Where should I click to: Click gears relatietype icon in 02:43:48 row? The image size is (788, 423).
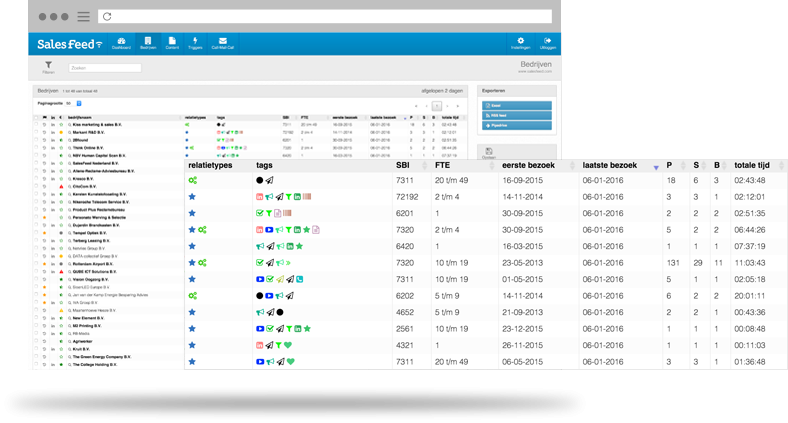coord(192,180)
